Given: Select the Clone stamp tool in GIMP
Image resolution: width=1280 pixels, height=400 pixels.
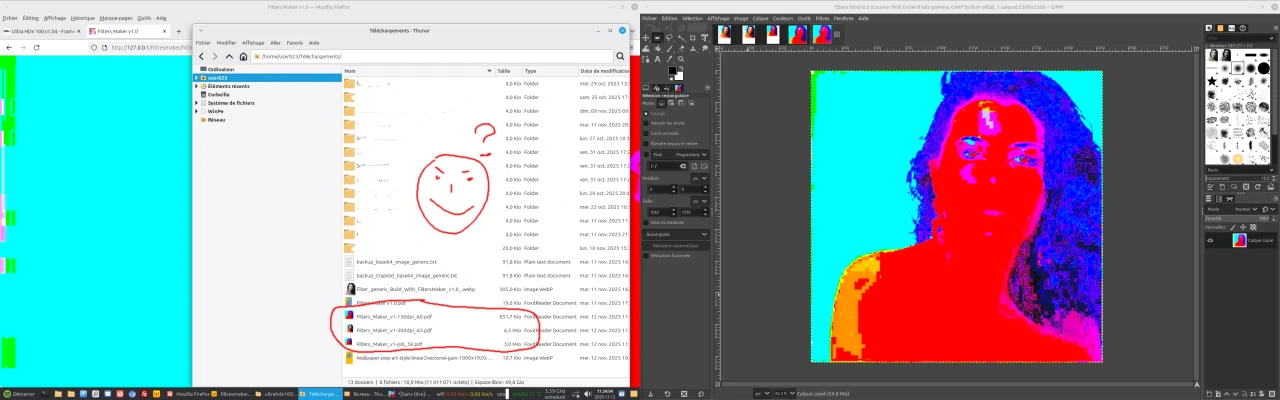Looking at the screenshot, I should tap(693, 48).
